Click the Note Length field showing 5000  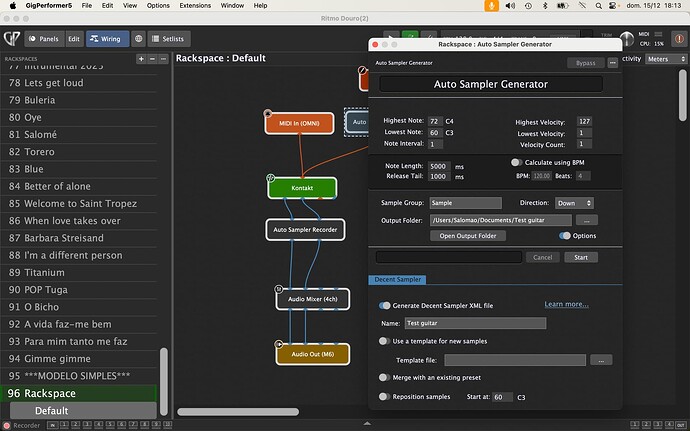click(x=439, y=166)
